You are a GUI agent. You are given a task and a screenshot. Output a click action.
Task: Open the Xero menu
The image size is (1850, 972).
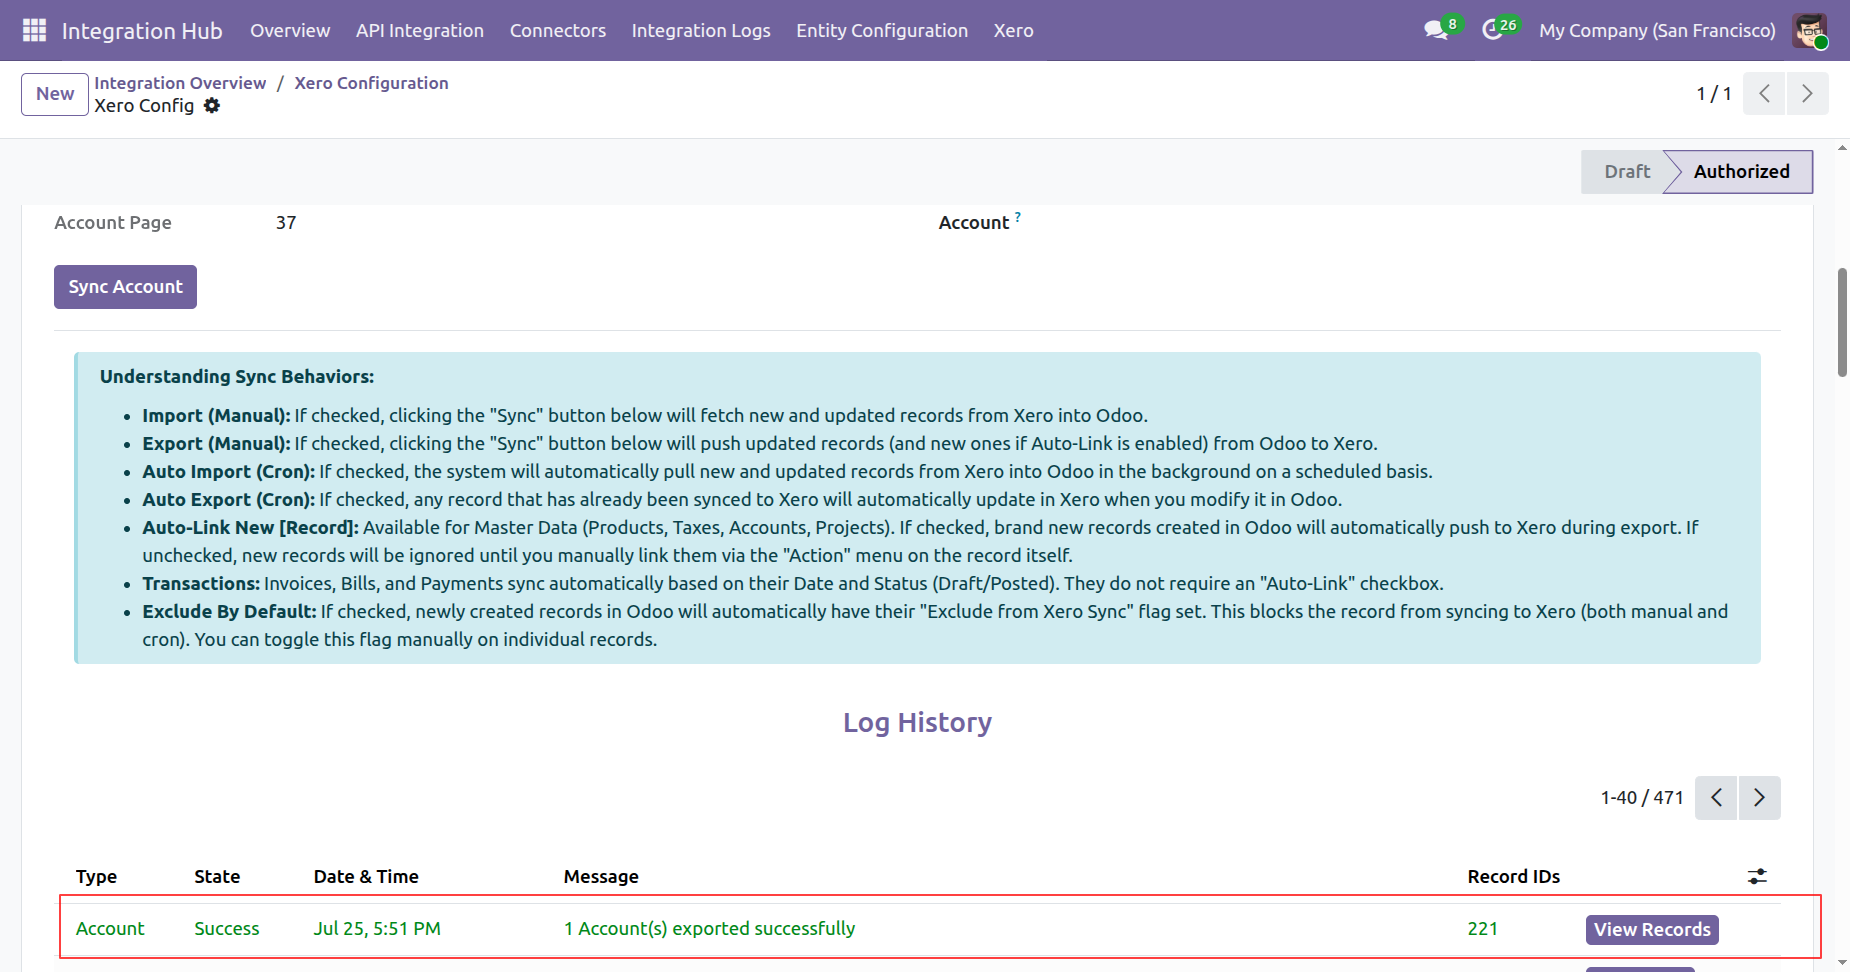[1013, 30]
